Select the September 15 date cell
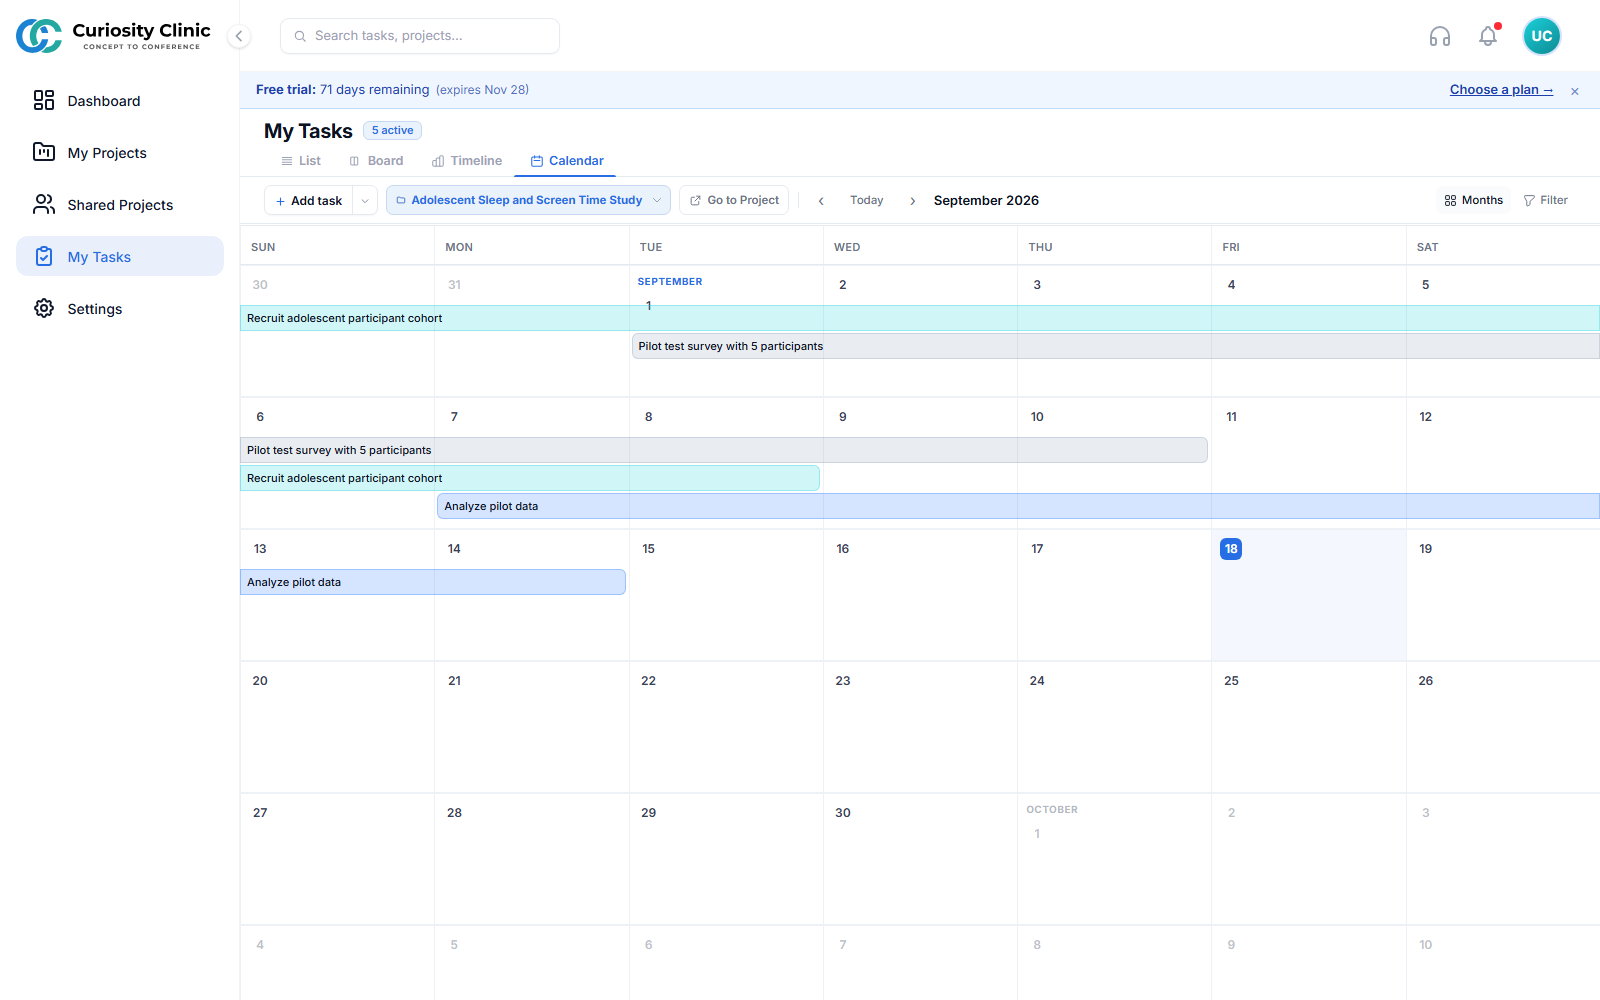Viewport: 1600px width, 1000px height. (x=726, y=595)
